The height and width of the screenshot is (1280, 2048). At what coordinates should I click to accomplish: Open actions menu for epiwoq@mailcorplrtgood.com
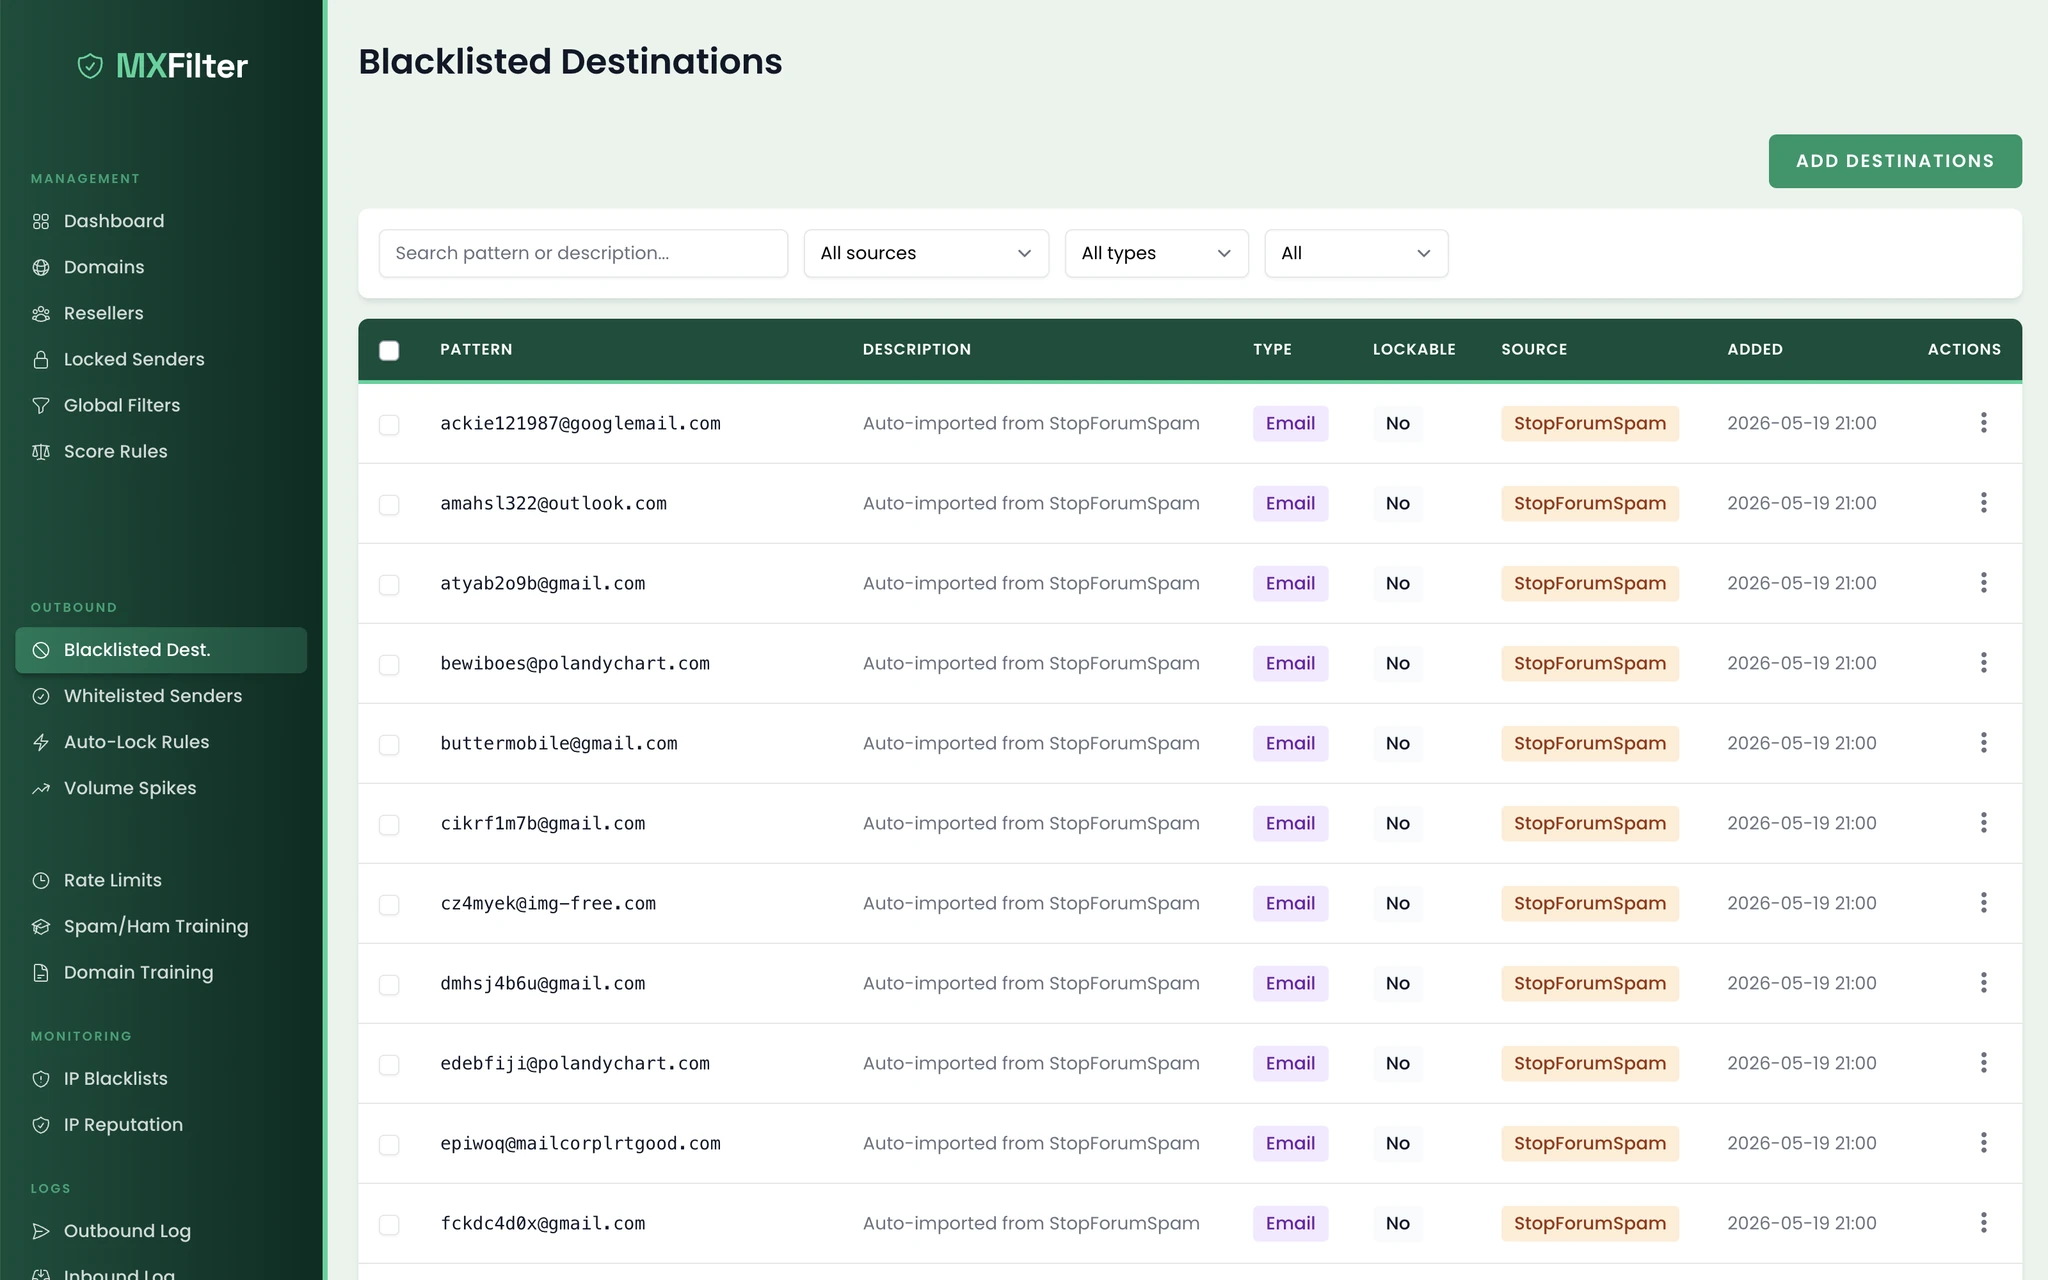pos(1983,1143)
